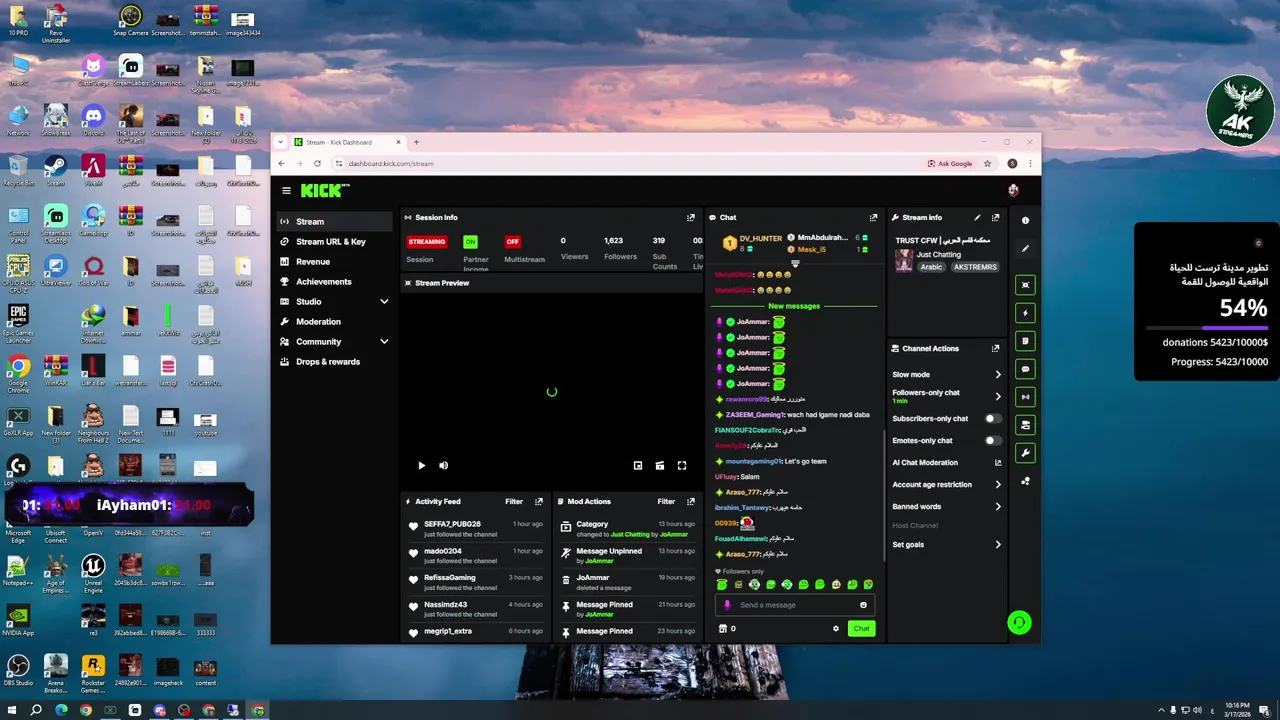This screenshot has width=1280, height=720.
Task: Open the Mod Actions filter
Action: (666, 501)
